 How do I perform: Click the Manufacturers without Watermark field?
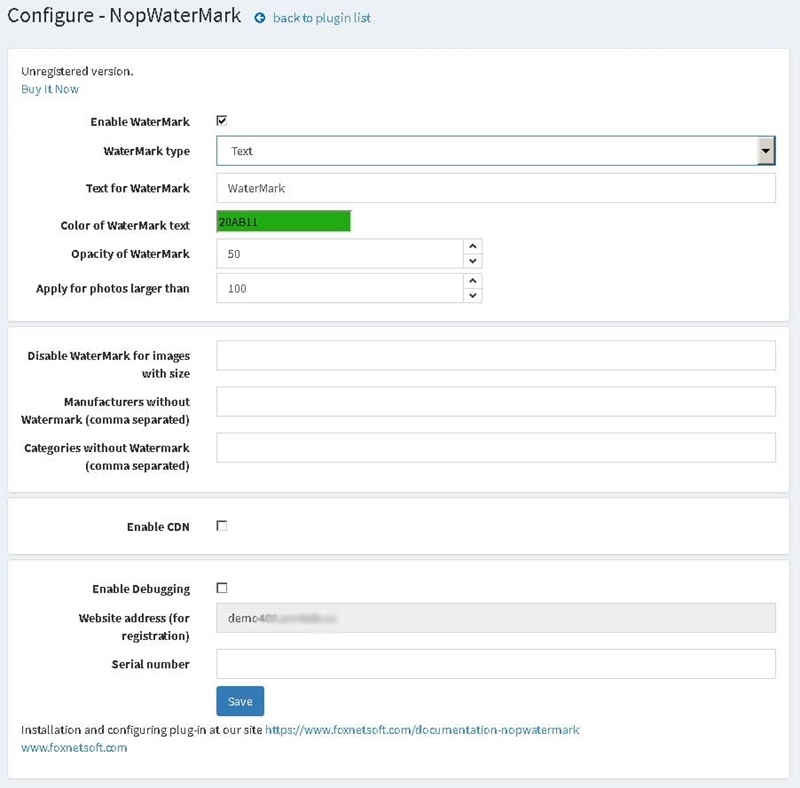tap(496, 401)
